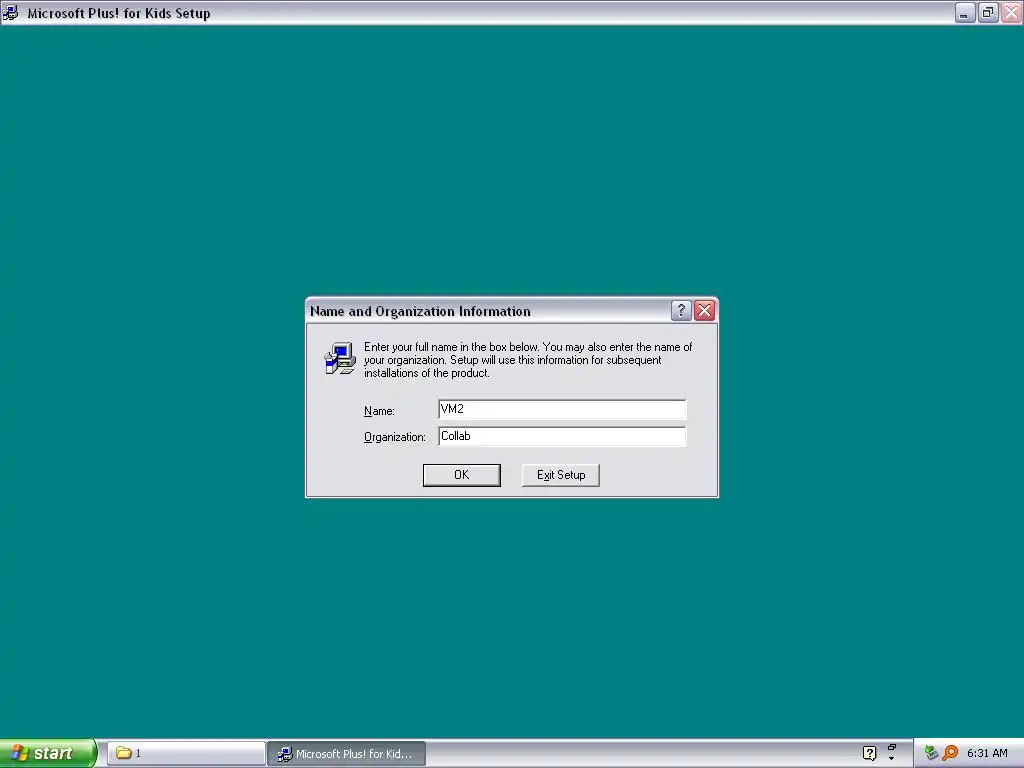Select the folder '1' taskbar button

185,753
